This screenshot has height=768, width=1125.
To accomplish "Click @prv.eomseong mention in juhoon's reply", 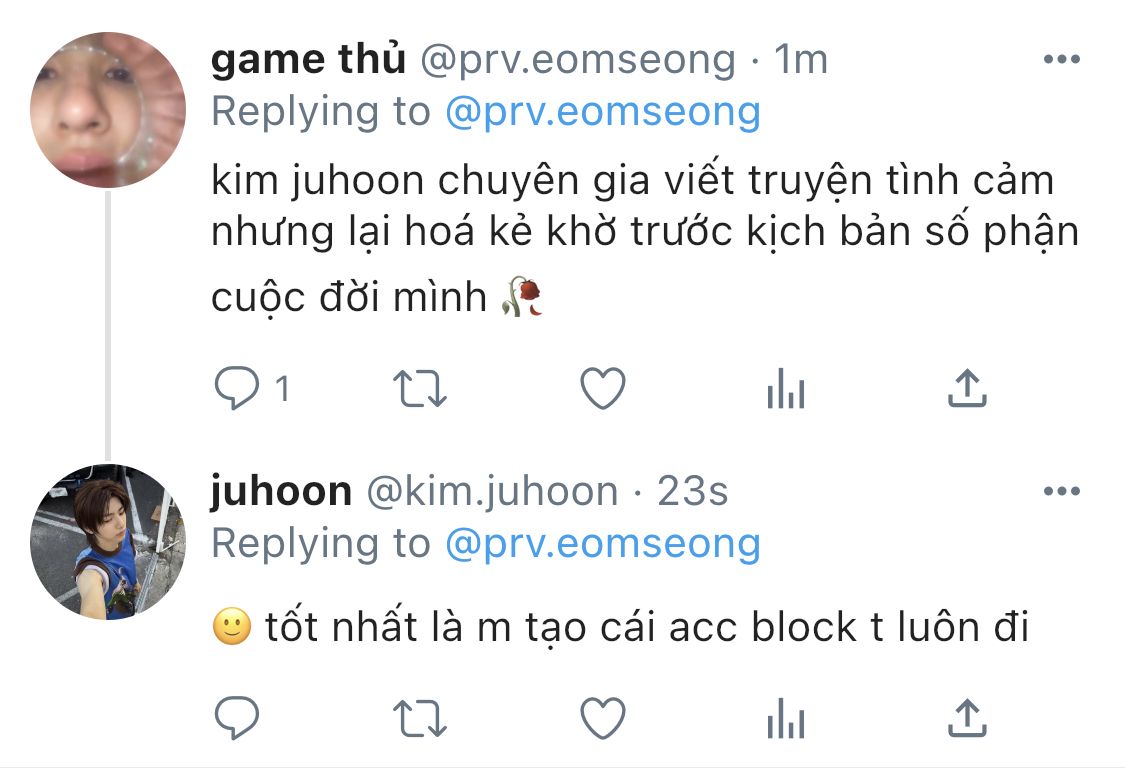I will [603, 543].
